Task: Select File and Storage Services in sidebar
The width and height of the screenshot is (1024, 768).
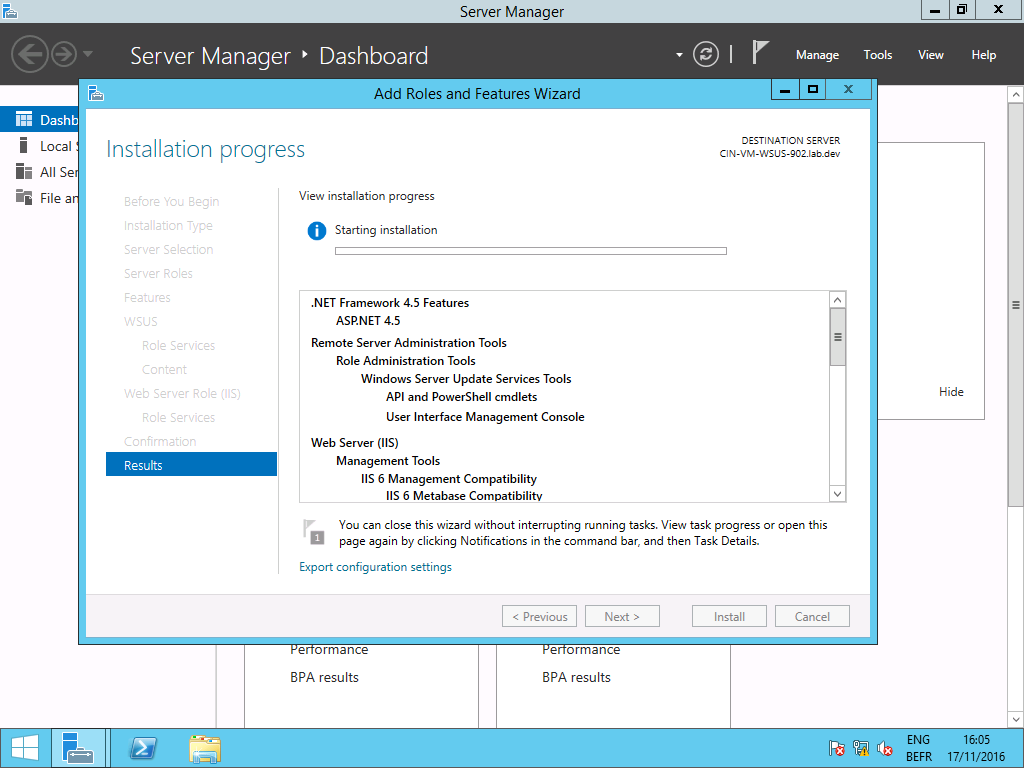Action: [39, 198]
